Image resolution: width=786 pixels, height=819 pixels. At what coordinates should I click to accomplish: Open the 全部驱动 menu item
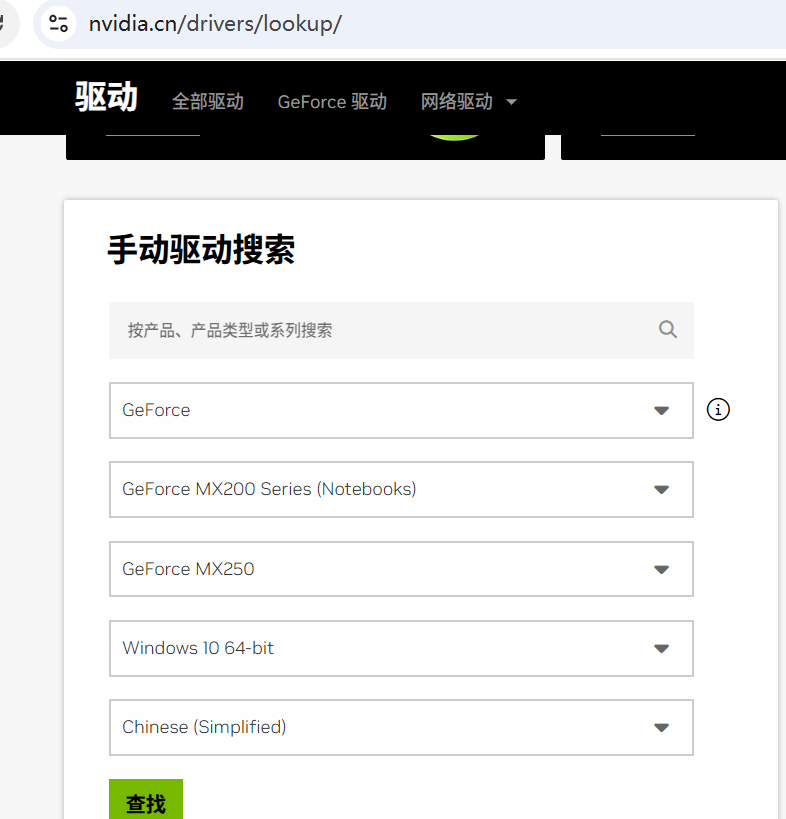(208, 101)
